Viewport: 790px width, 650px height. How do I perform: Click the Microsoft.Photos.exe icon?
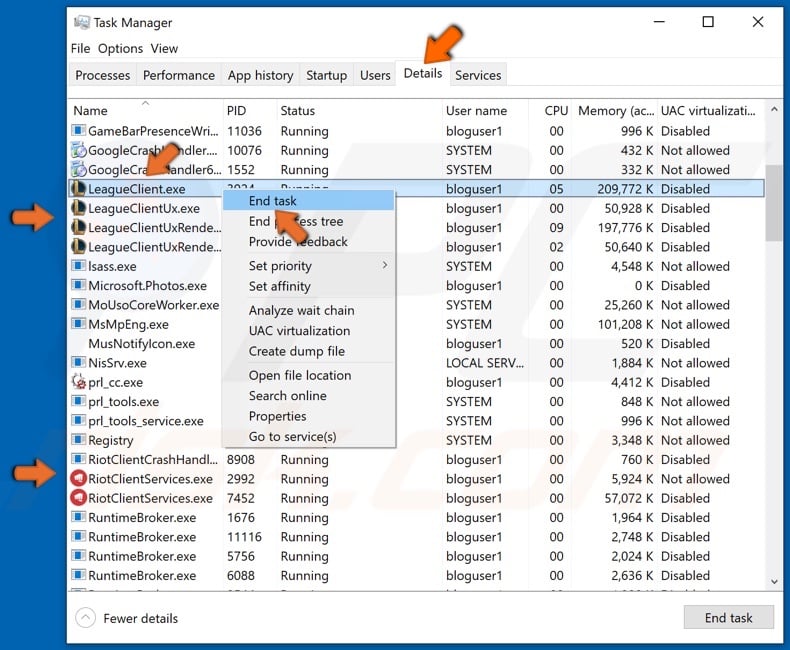click(78, 285)
